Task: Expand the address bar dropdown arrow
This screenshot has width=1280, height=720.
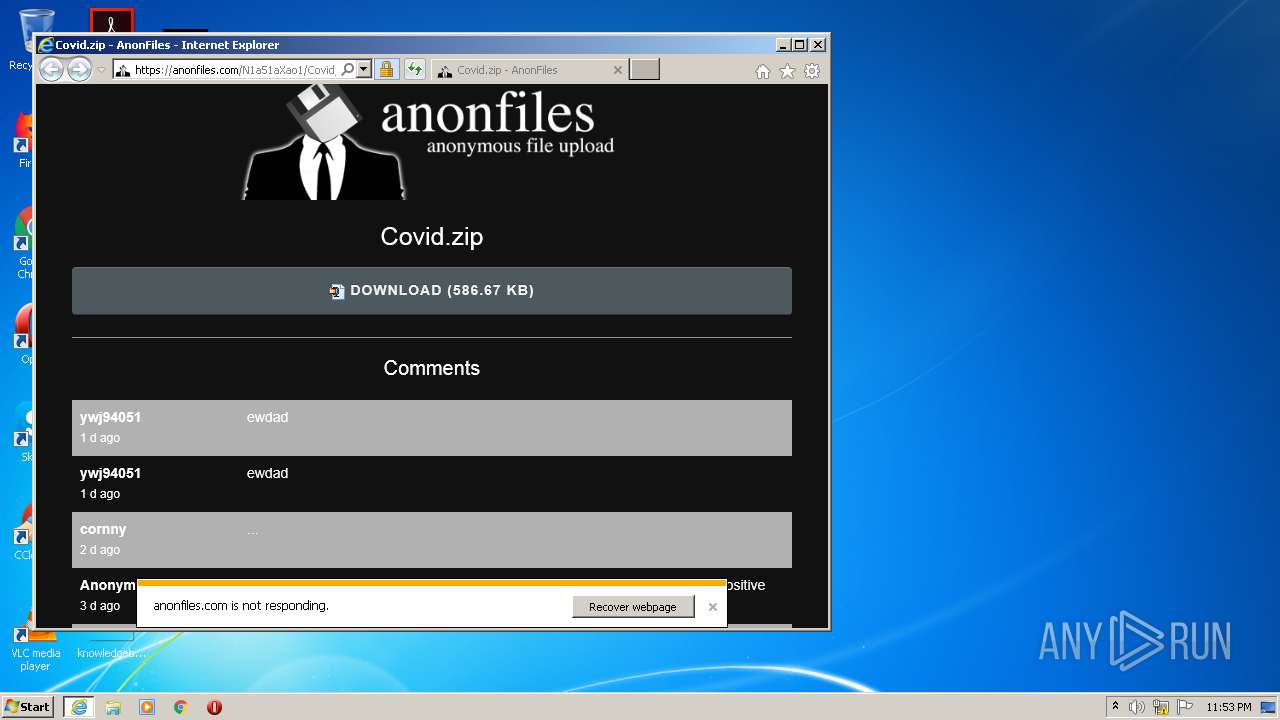Action: 363,70
